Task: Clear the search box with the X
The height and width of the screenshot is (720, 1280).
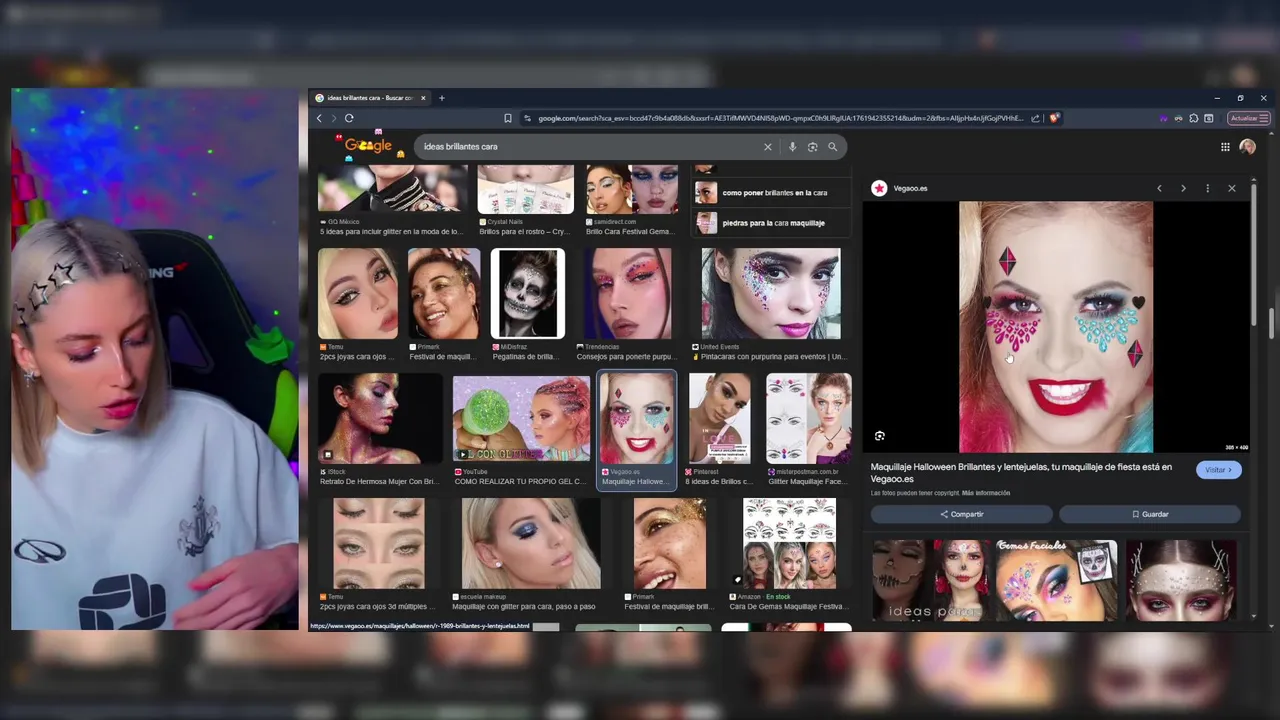Action: (x=768, y=147)
